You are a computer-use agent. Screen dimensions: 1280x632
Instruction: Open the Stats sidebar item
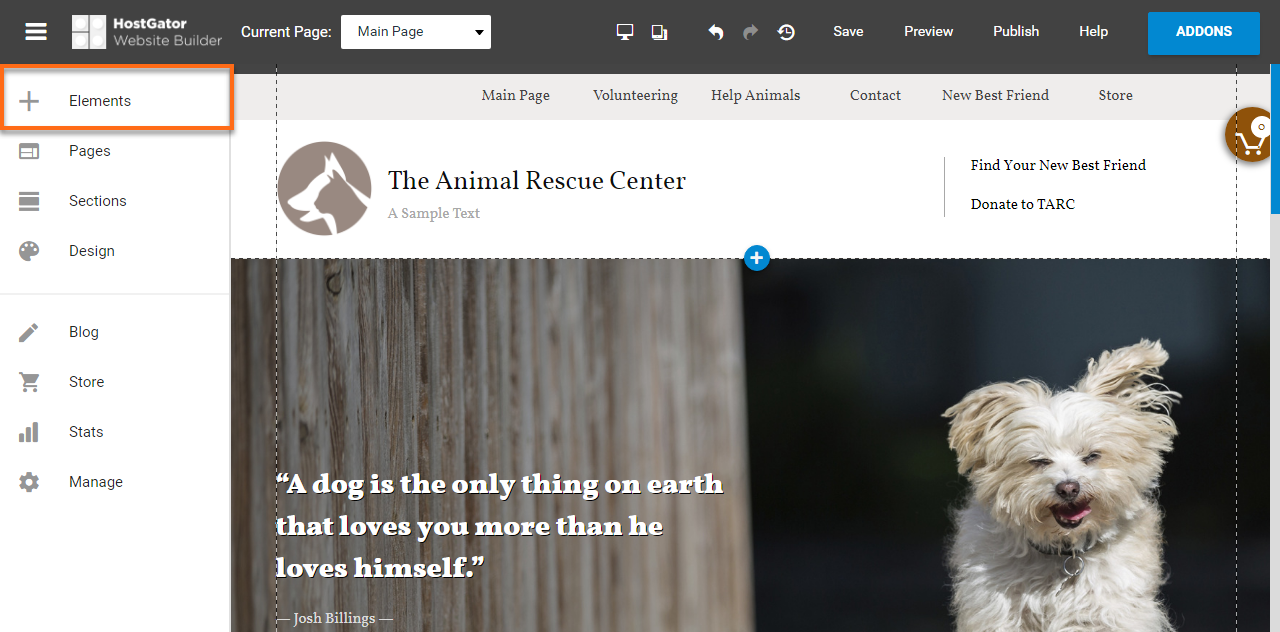coord(115,432)
